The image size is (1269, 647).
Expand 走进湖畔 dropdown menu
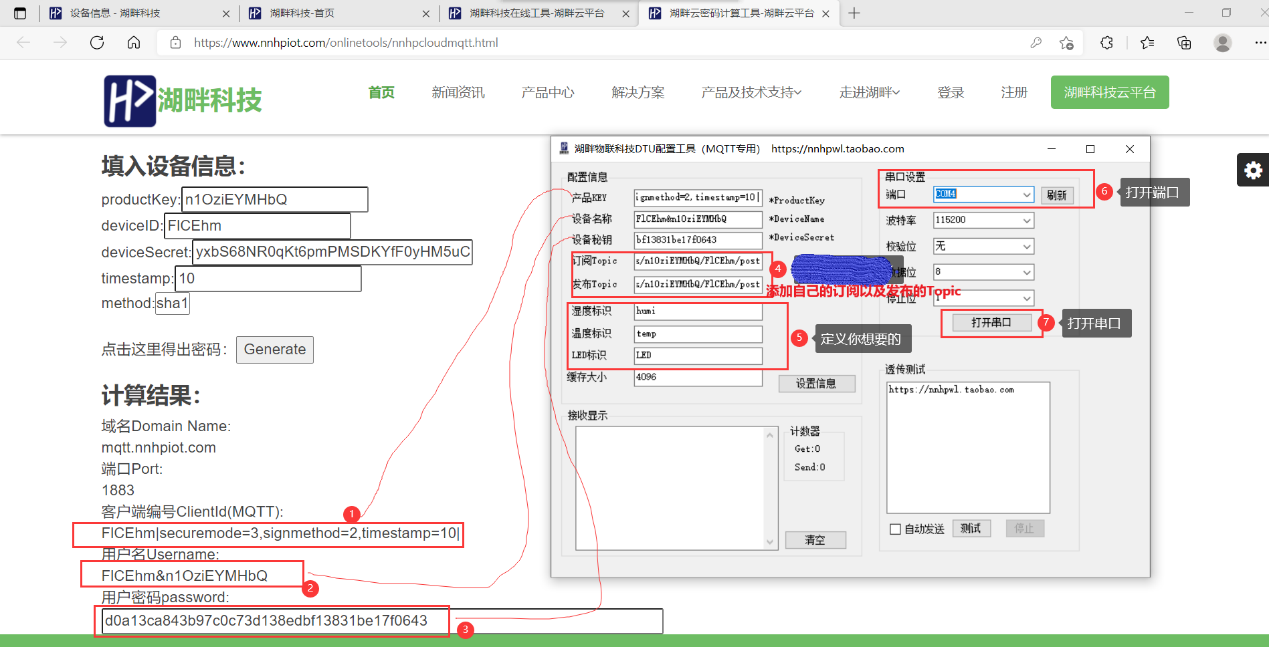pos(869,92)
